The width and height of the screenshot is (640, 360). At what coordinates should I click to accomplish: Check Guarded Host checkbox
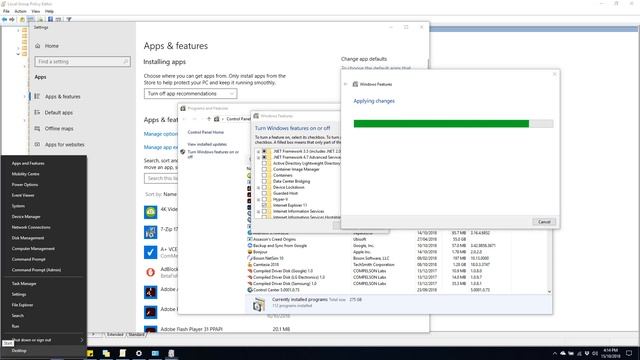click(264, 193)
